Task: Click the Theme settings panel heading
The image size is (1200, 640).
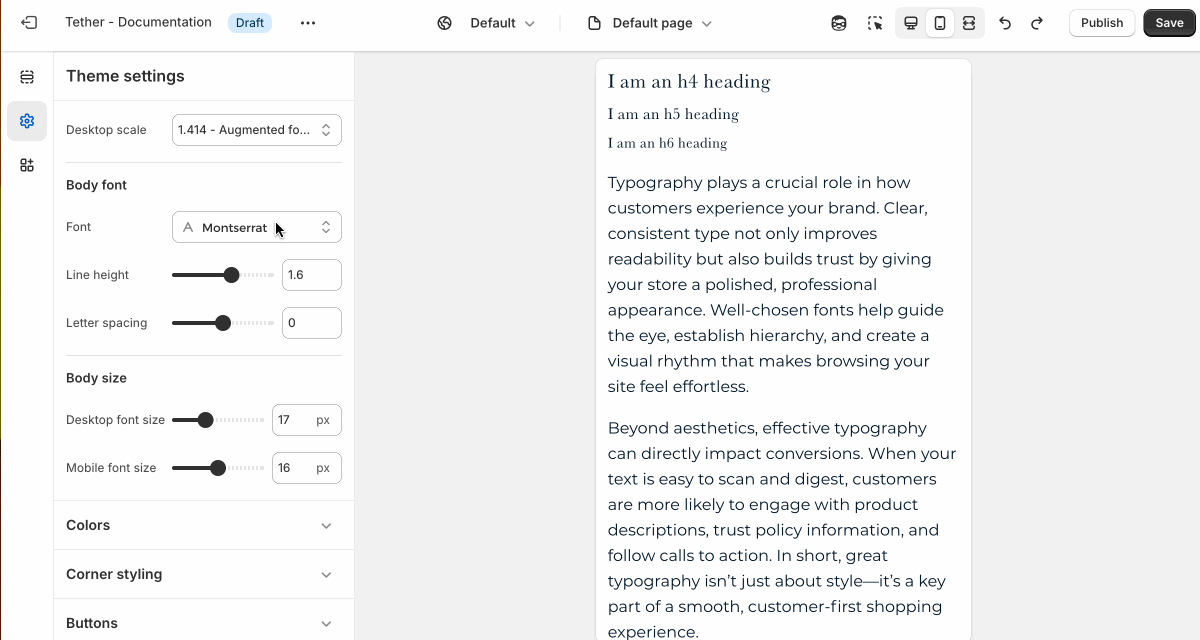Action: pyautogui.click(x=125, y=76)
